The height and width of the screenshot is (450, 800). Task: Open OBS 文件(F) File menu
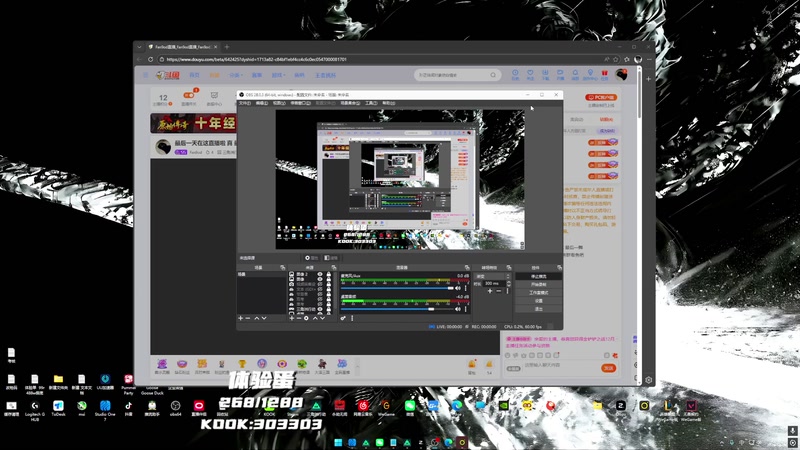(x=245, y=103)
